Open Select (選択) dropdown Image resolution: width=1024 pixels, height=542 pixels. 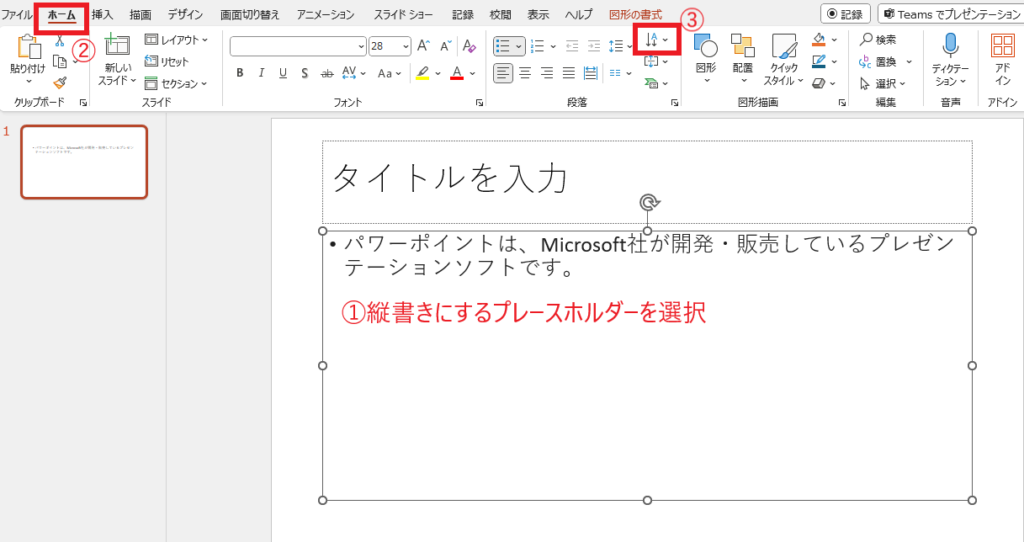(883, 84)
